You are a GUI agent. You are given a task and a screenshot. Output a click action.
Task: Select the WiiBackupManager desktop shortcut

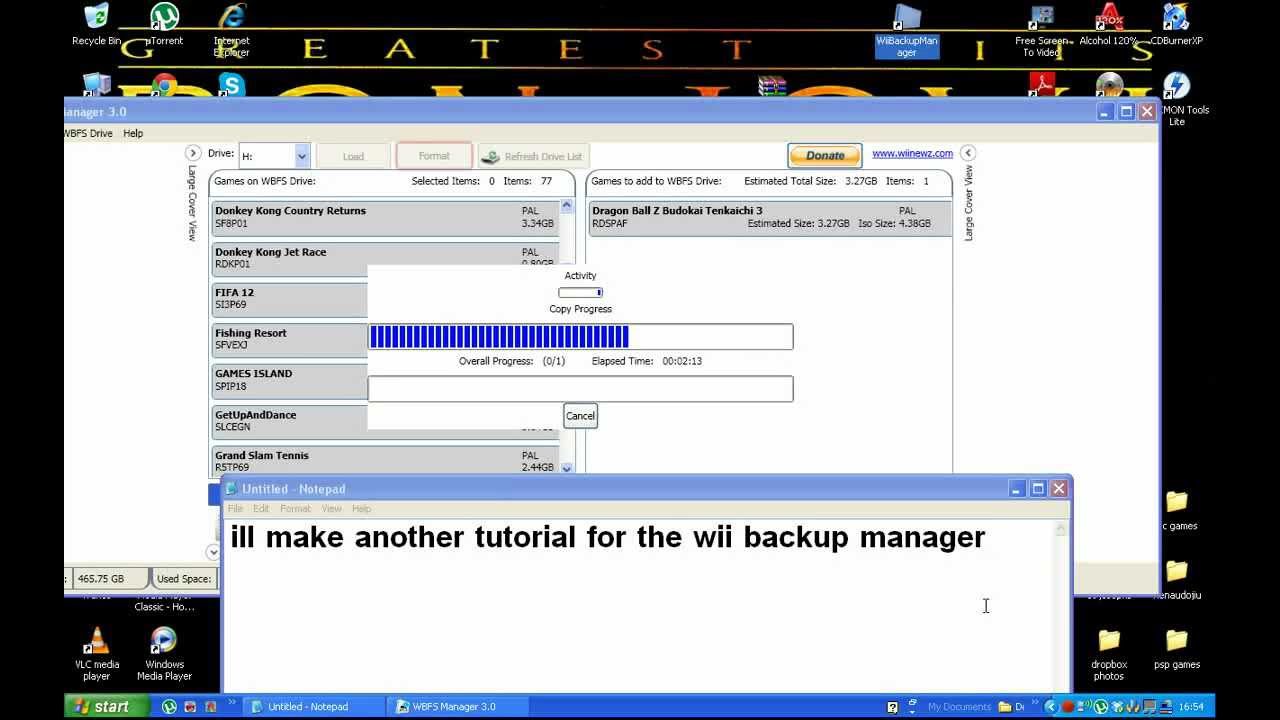click(907, 30)
